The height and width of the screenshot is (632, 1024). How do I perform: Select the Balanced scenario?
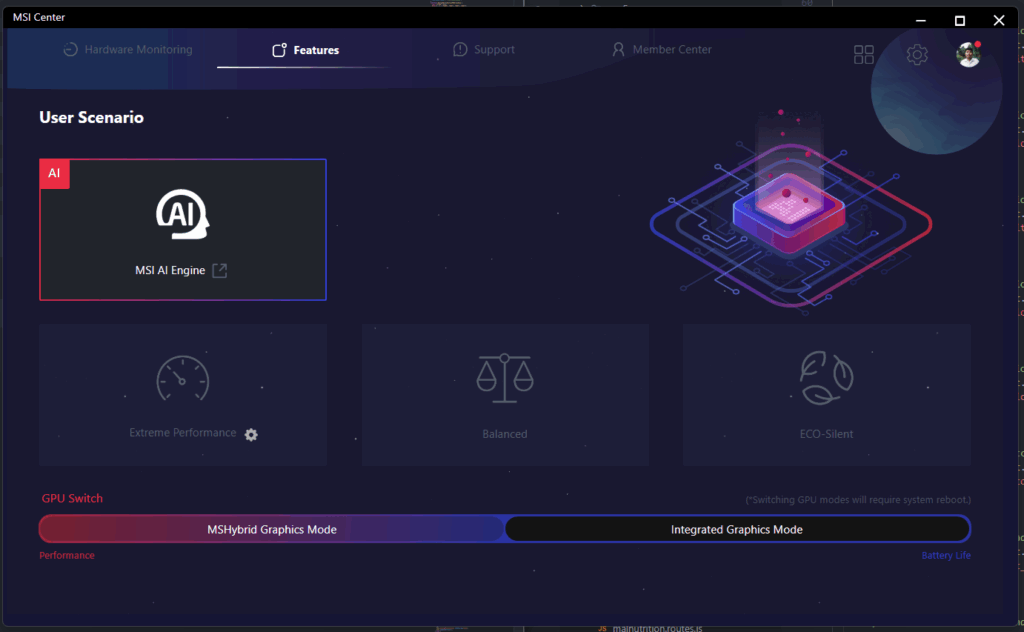click(505, 394)
